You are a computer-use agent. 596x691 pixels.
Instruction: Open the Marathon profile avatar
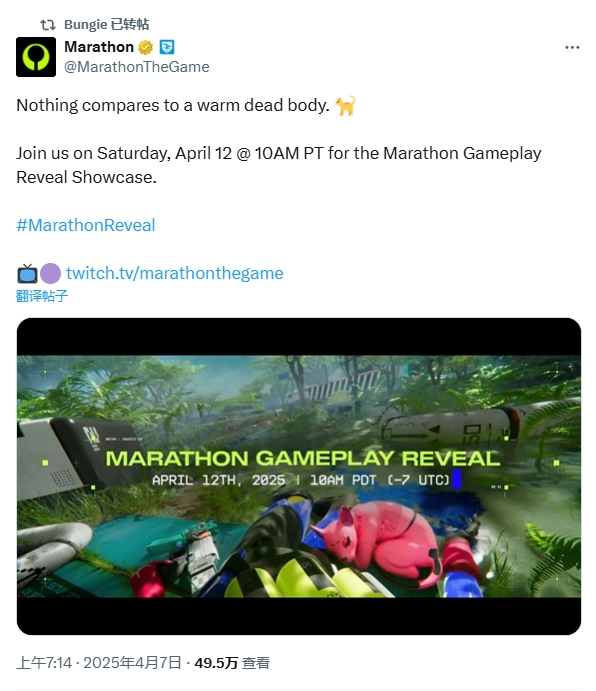coord(36,57)
